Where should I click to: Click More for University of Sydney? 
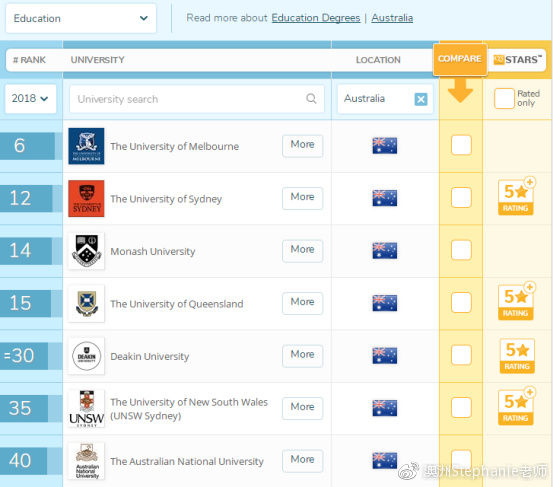tap(302, 198)
